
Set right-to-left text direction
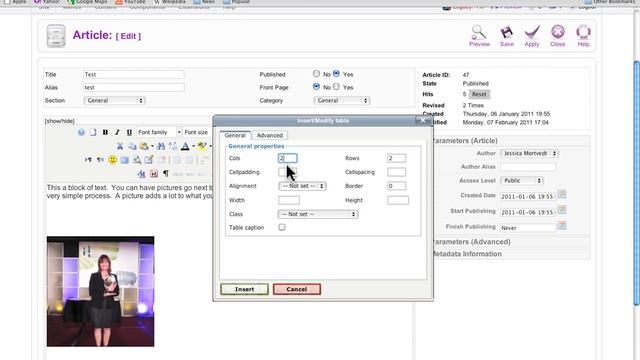coord(100,160)
